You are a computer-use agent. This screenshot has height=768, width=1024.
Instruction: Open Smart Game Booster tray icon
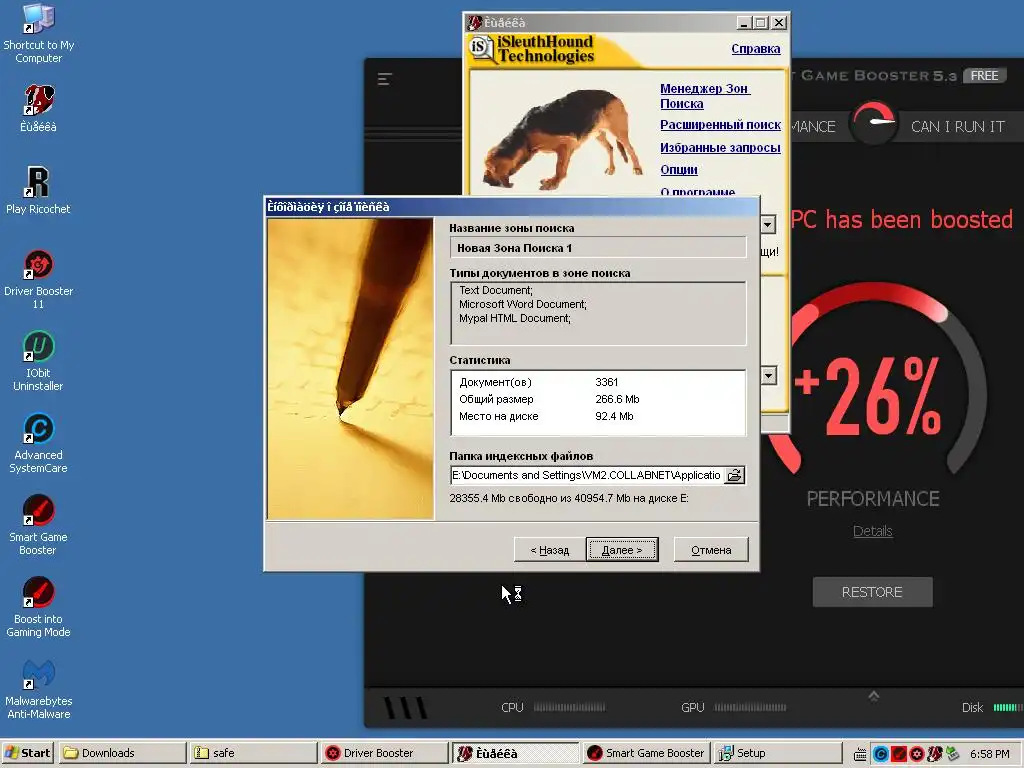click(899, 754)
